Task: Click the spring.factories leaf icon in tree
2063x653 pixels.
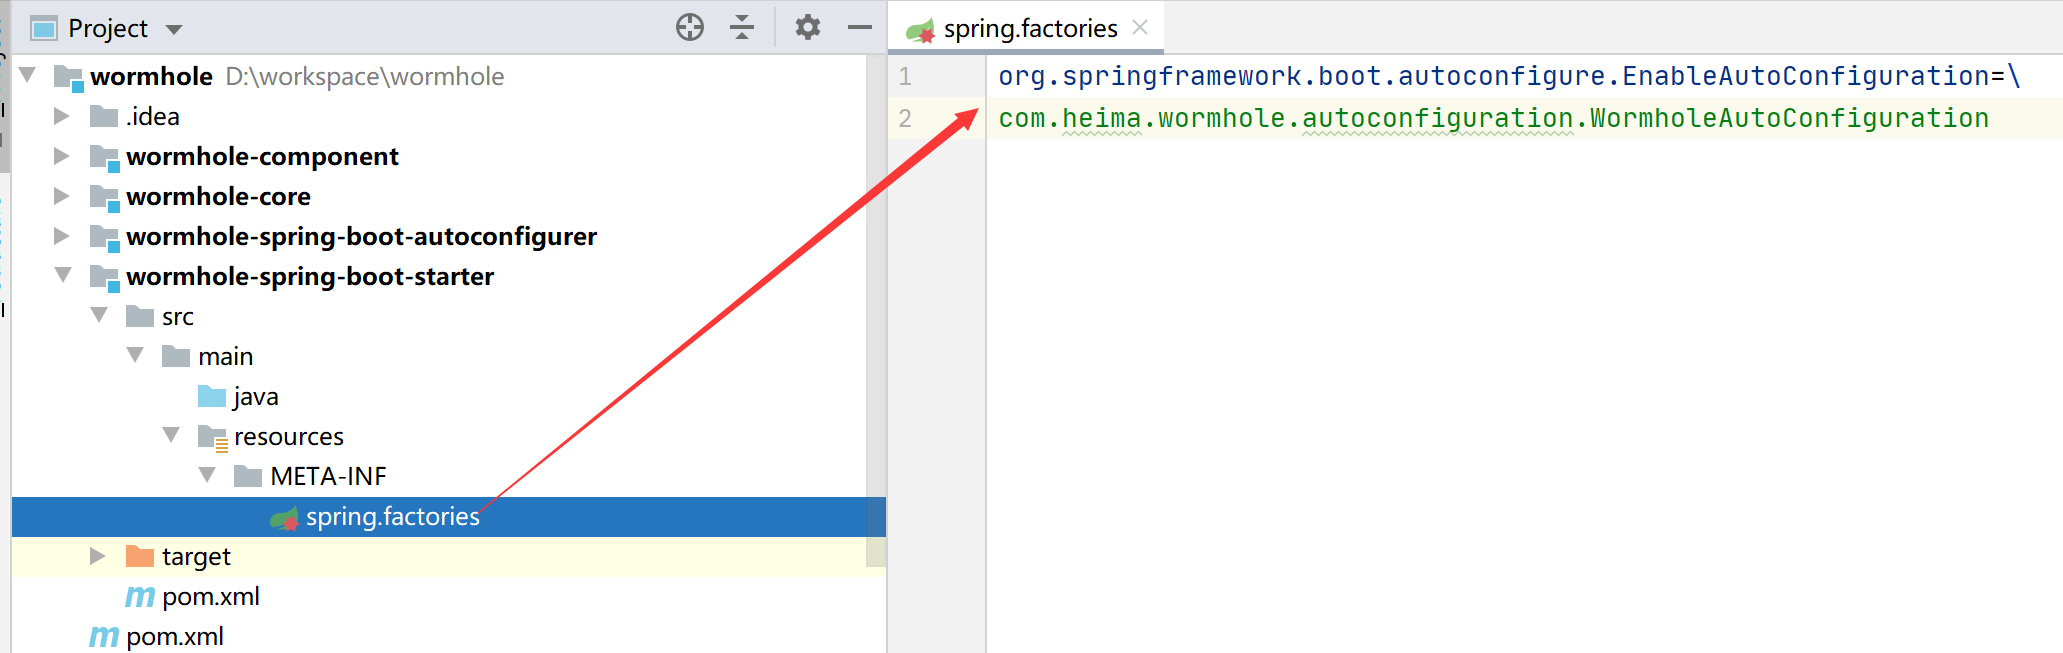Action: [x=285, y=518]
